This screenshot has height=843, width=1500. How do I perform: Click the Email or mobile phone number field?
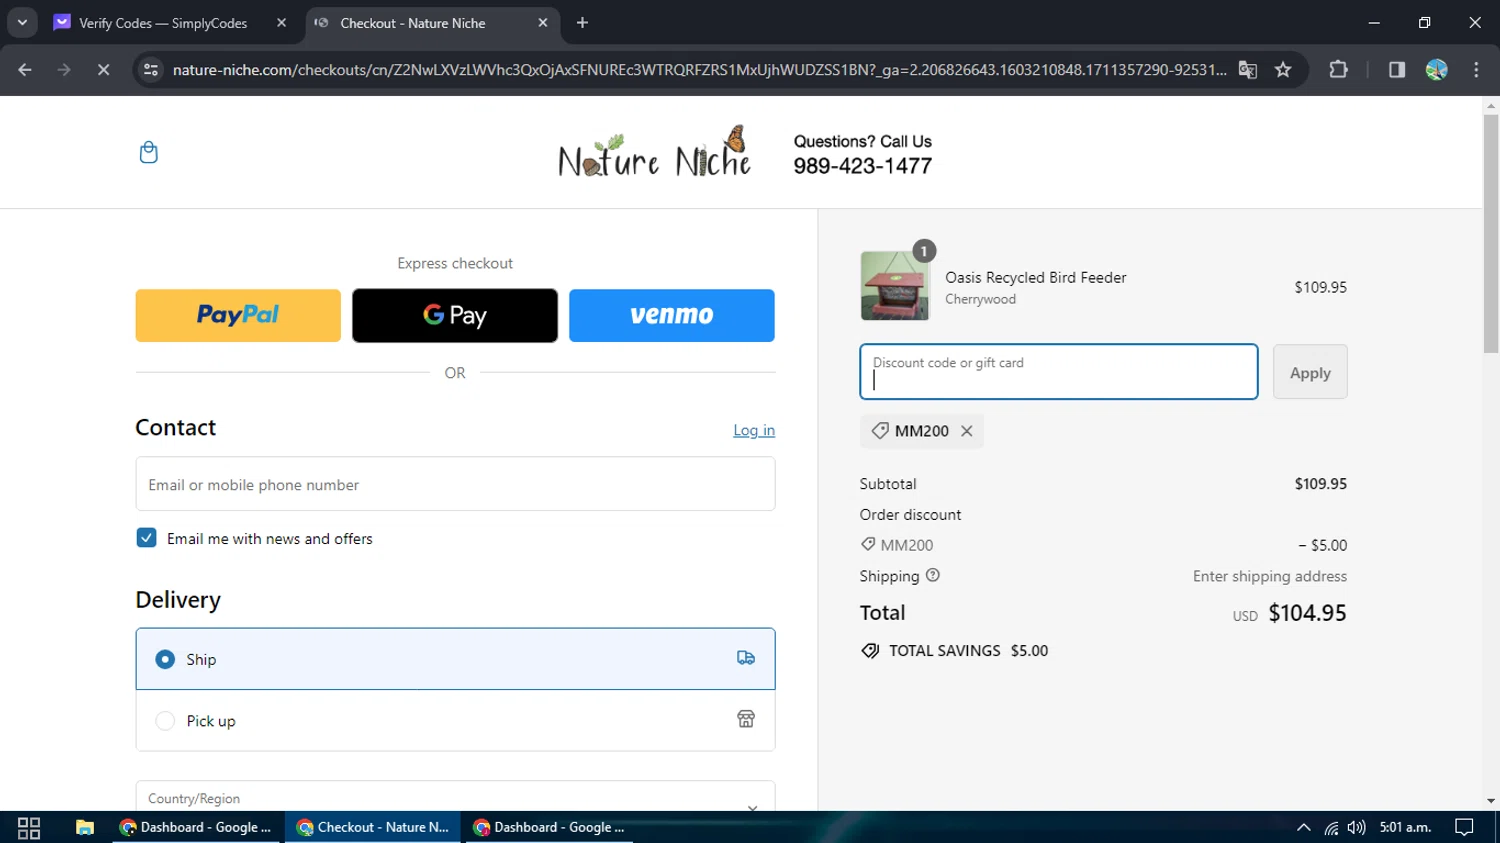[x=455, y=484]
